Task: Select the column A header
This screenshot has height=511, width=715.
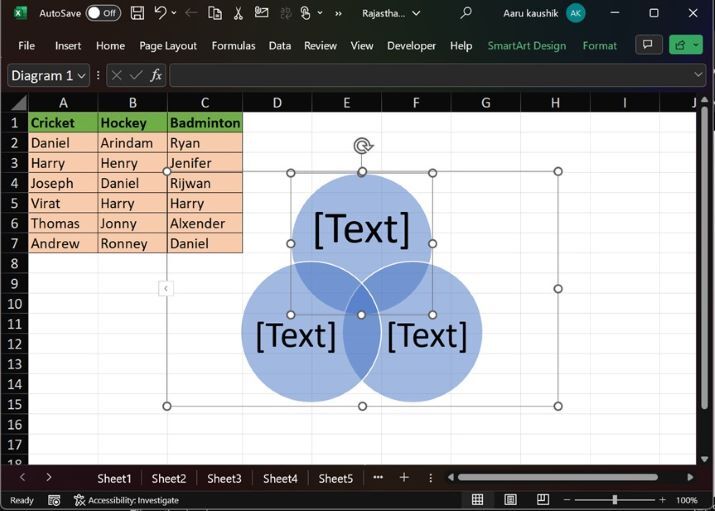Action: coord(63,103)
